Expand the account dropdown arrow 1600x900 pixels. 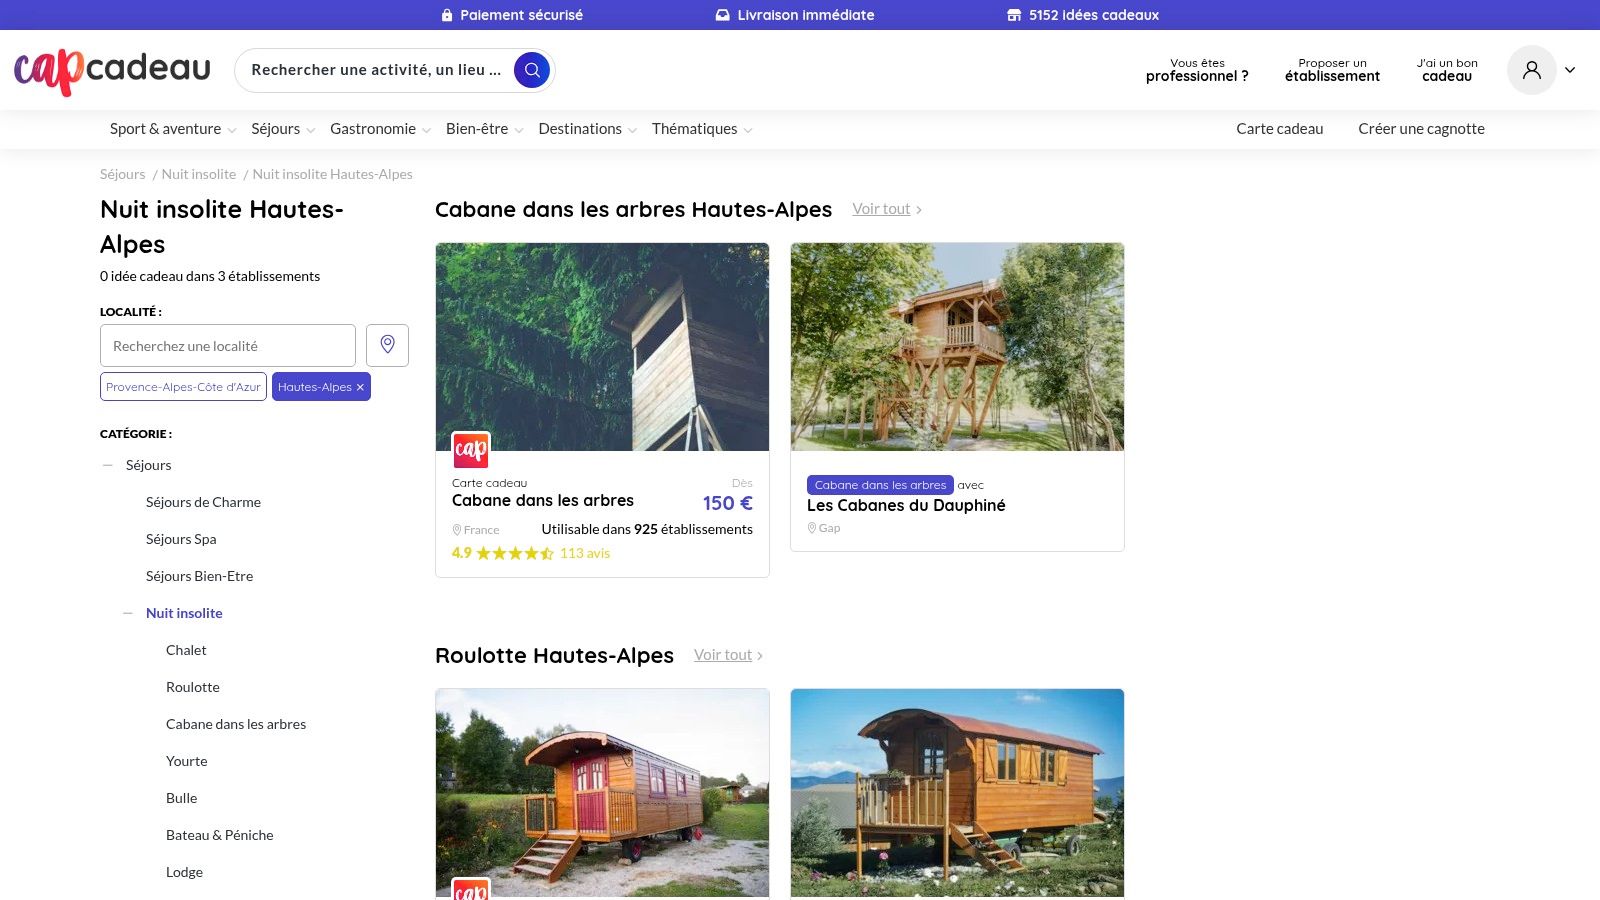[1570, 70]
